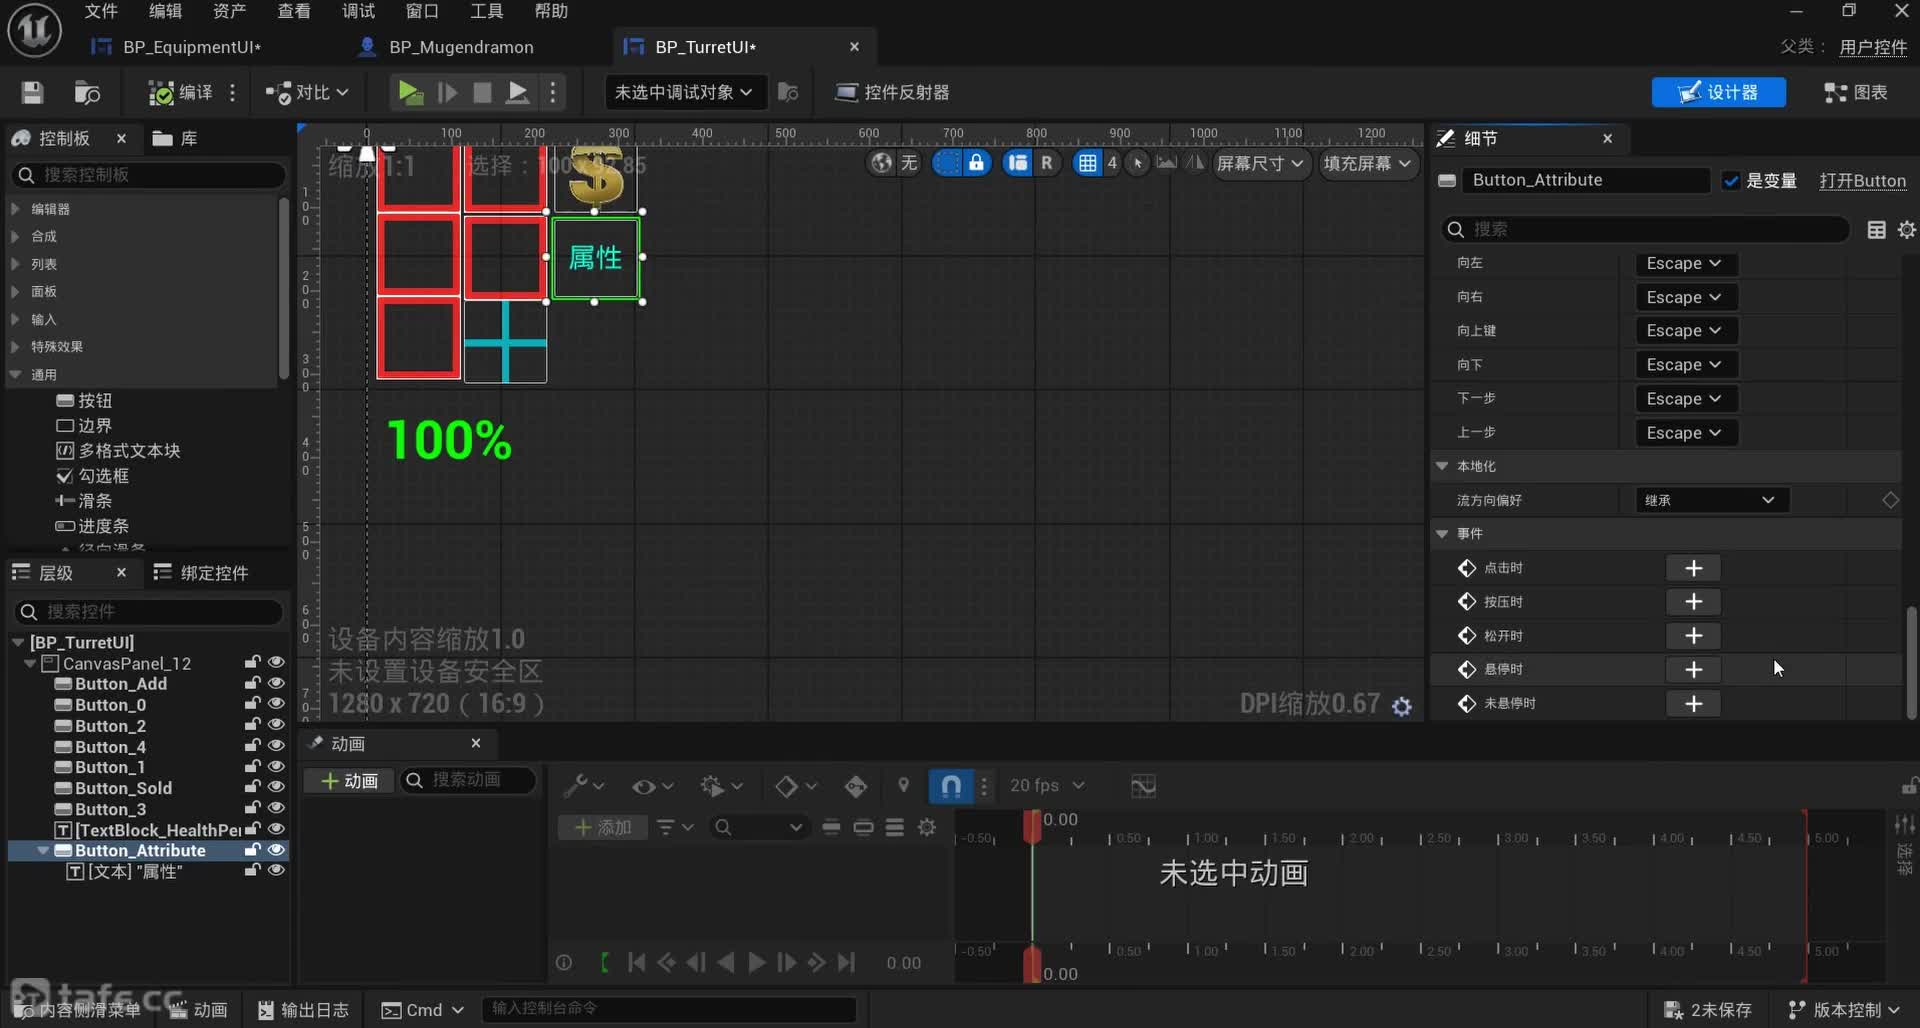Click the Compile button icon
The image size is (1920, 1028).
click(161, 92)
